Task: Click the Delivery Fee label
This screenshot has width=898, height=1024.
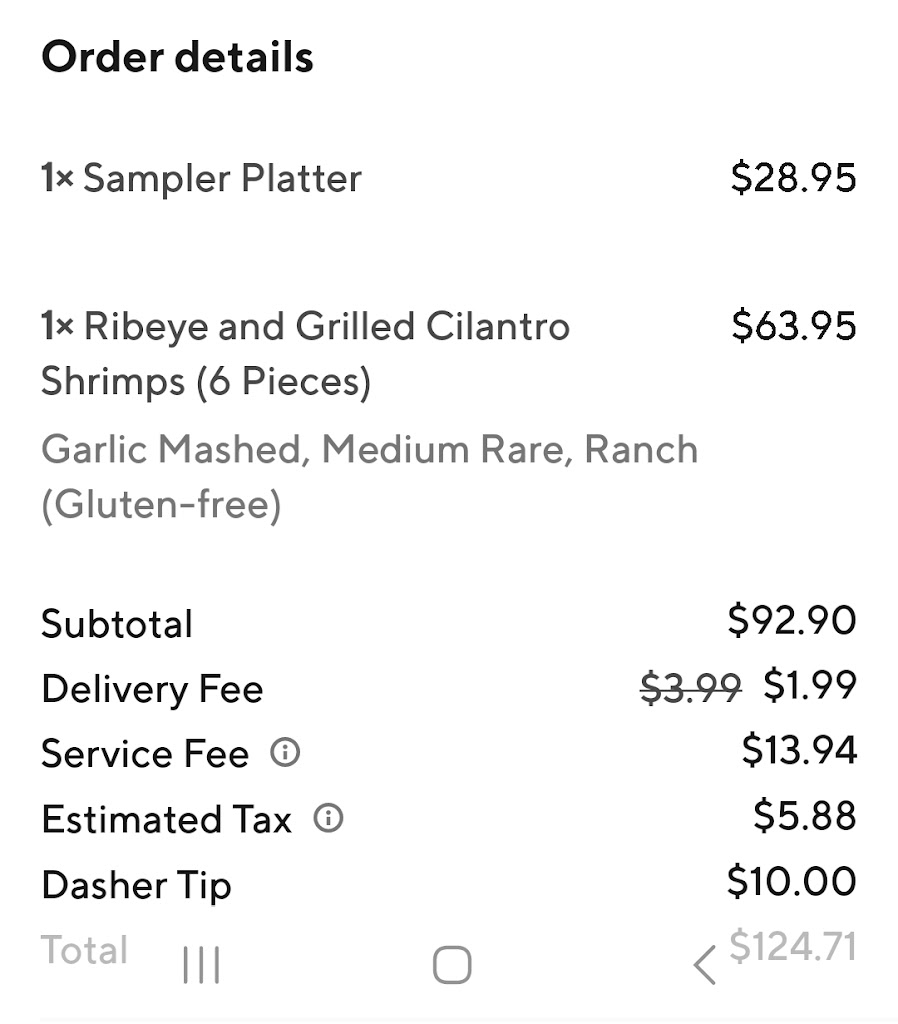Action: point(152,689)
